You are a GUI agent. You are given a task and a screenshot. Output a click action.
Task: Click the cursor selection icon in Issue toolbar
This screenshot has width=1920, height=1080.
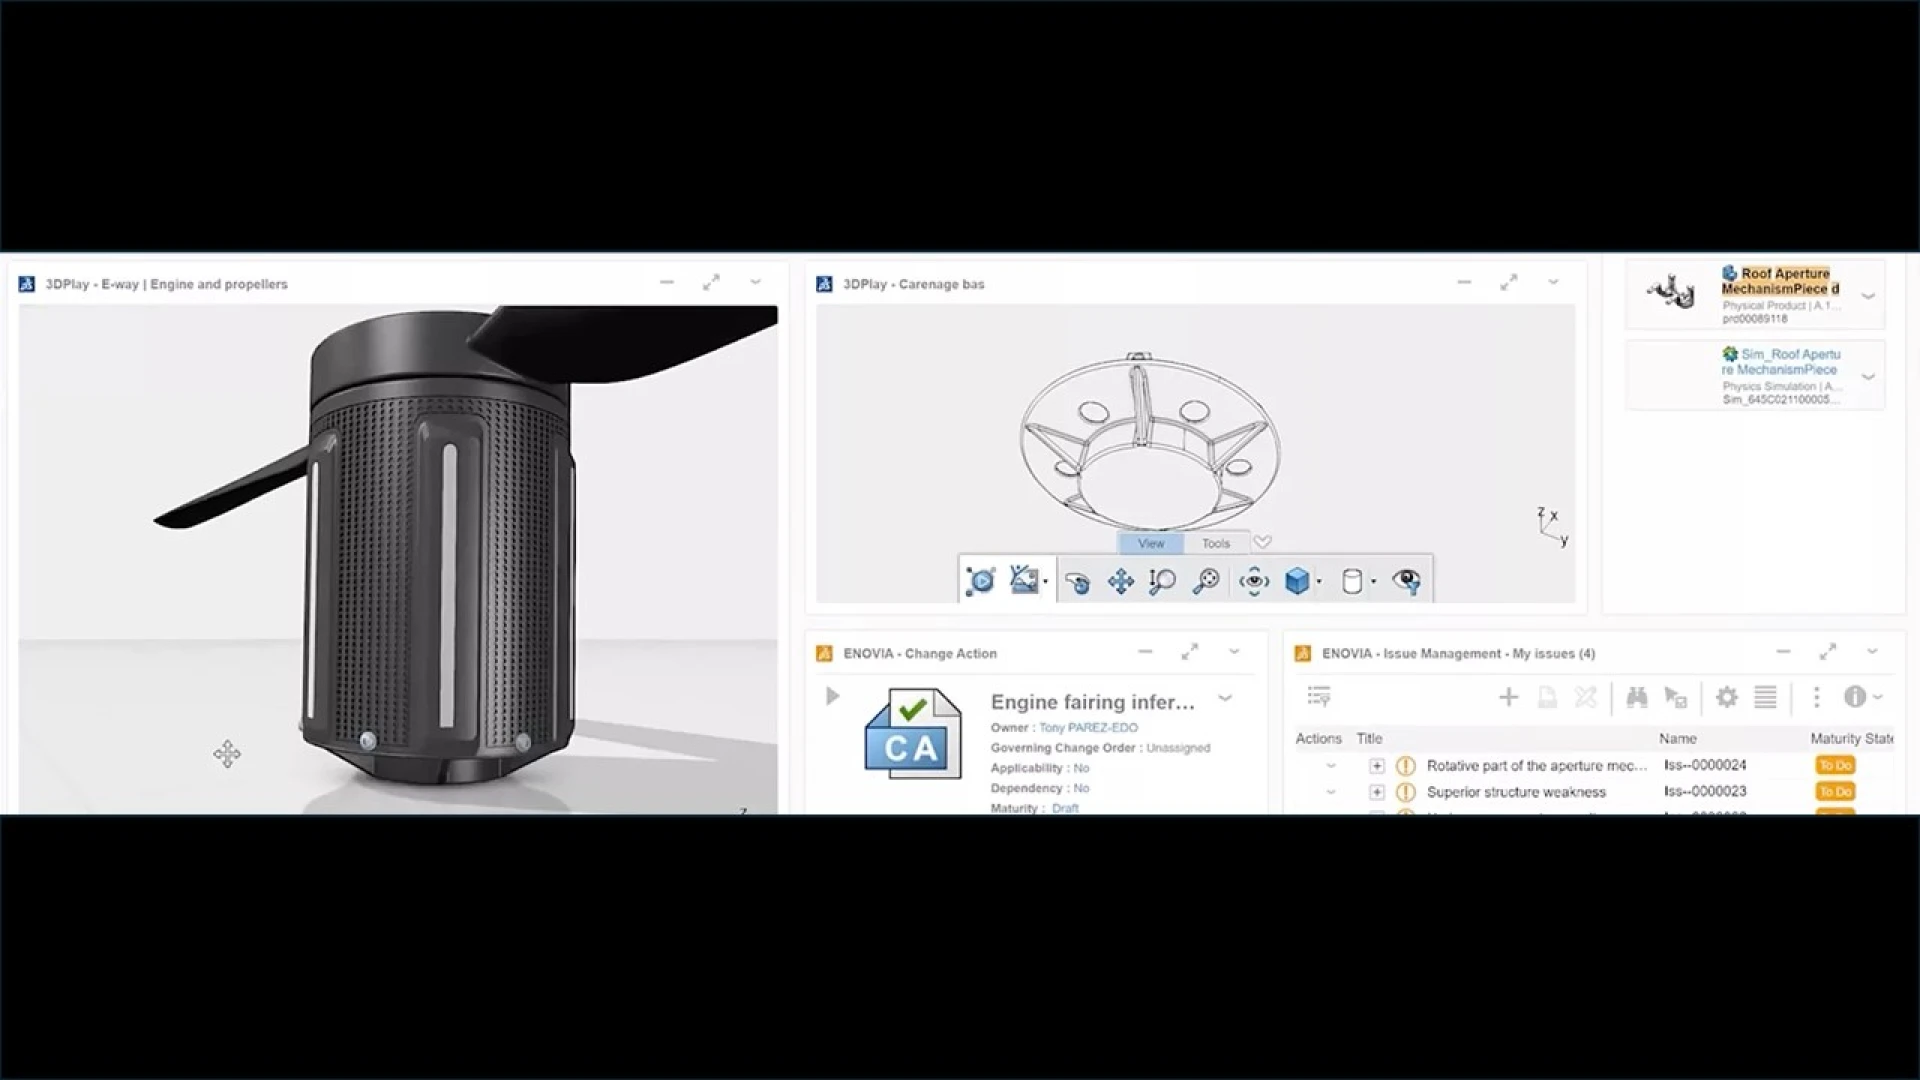point(1675,697)
